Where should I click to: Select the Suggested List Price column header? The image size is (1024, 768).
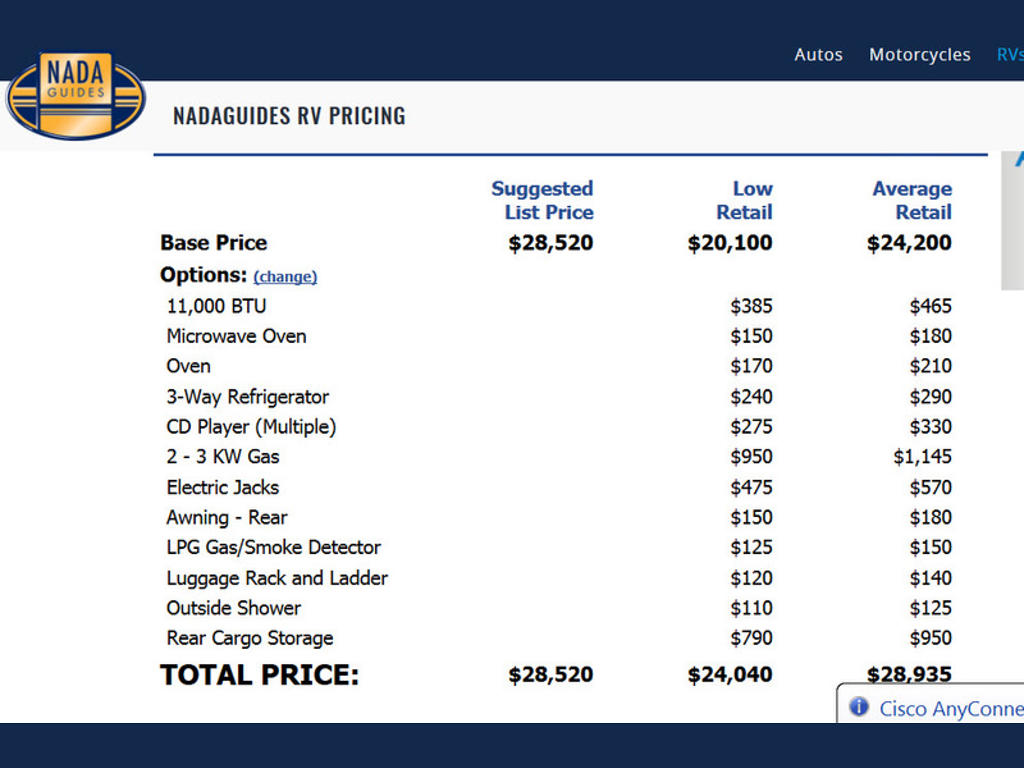pyautogui.click(x=542, y=200)
